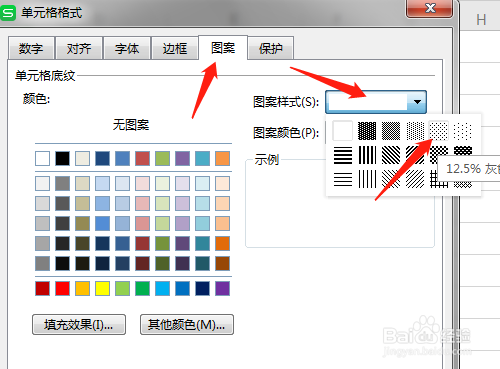Screen dimensions: 500x369
Task: Pick the purple swatch in top theme row
Action: click(x=182, y=158)
